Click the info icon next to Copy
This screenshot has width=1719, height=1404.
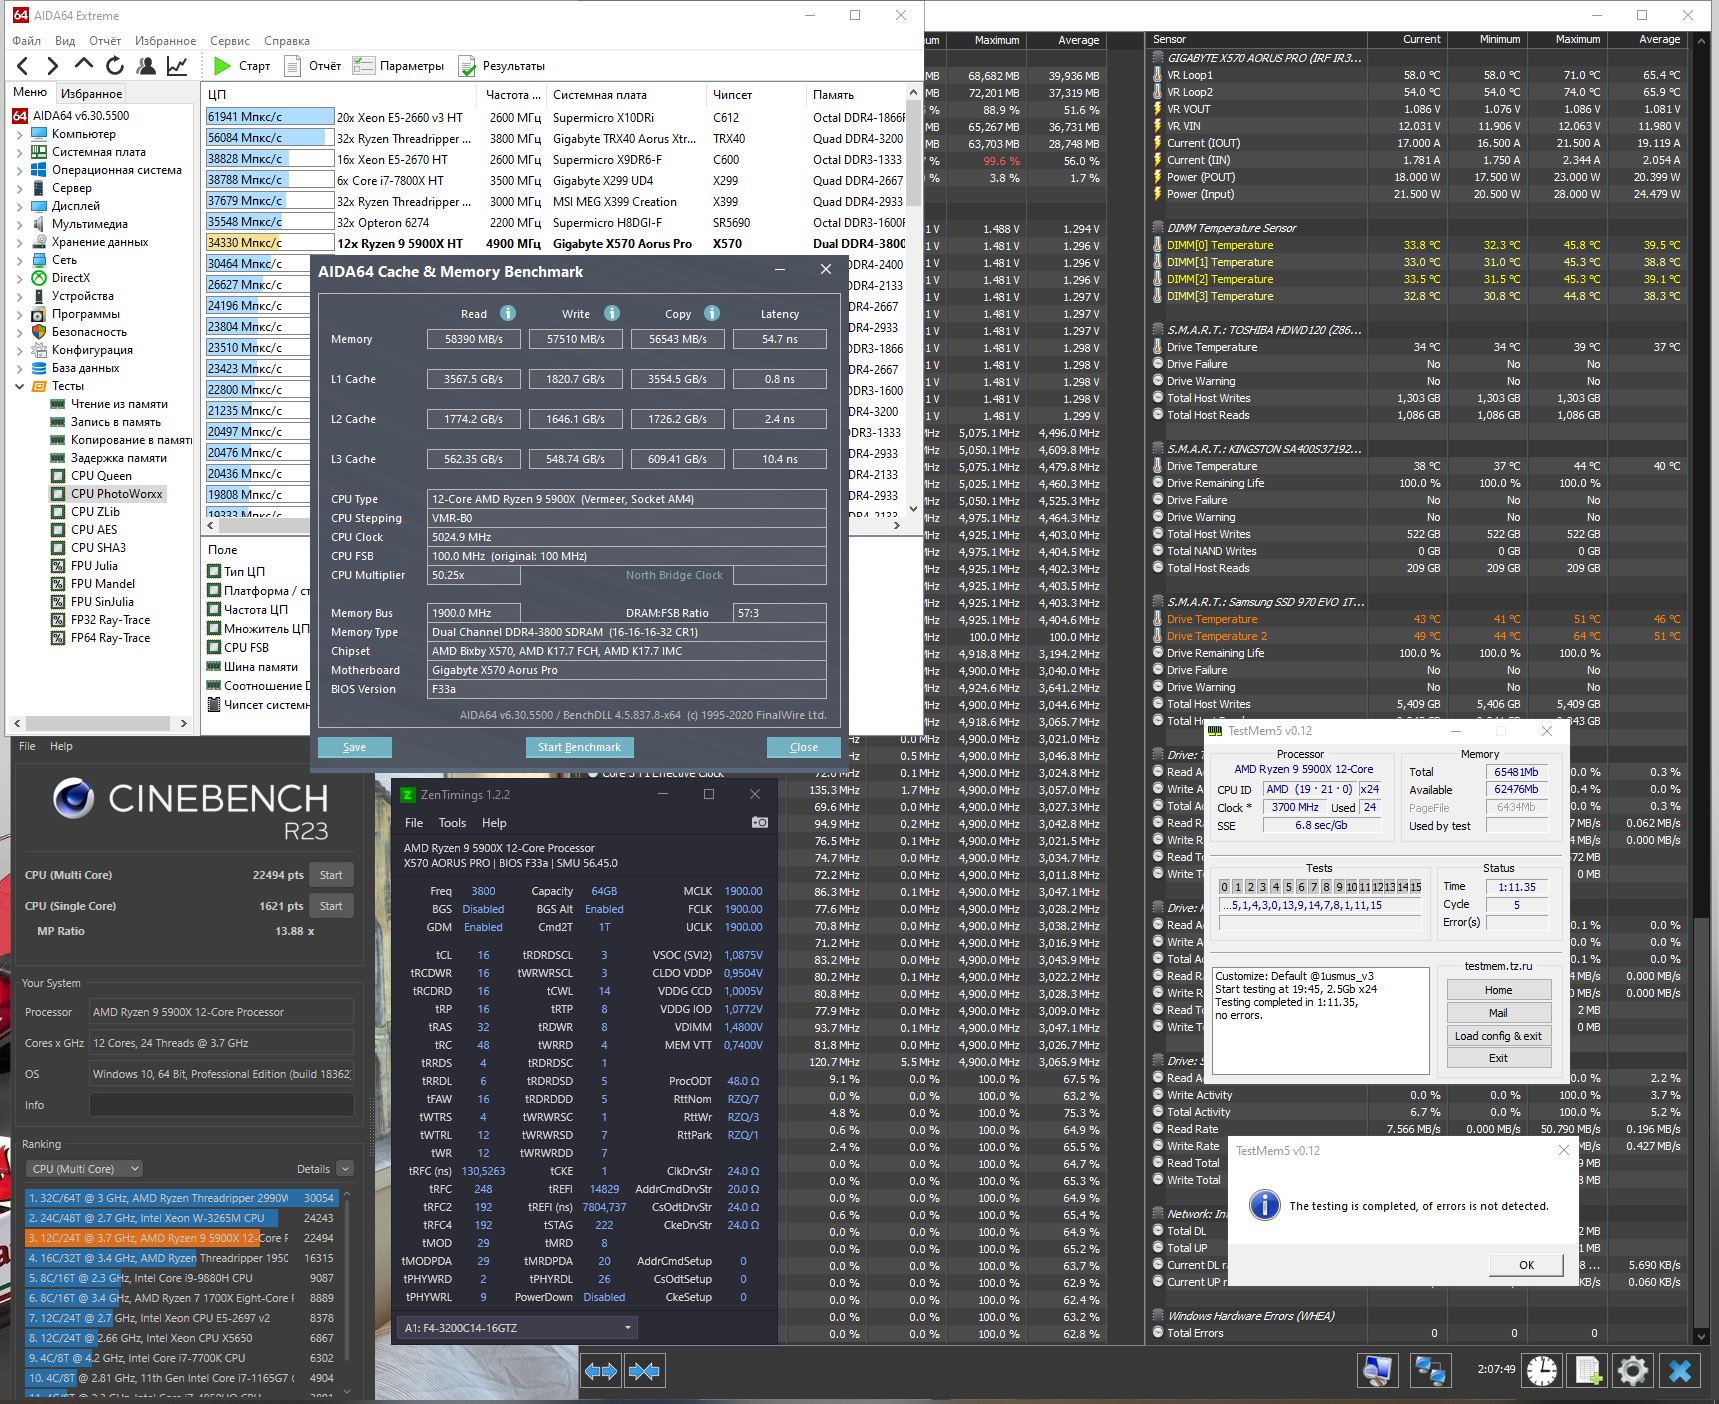click(x=712, y=313)
